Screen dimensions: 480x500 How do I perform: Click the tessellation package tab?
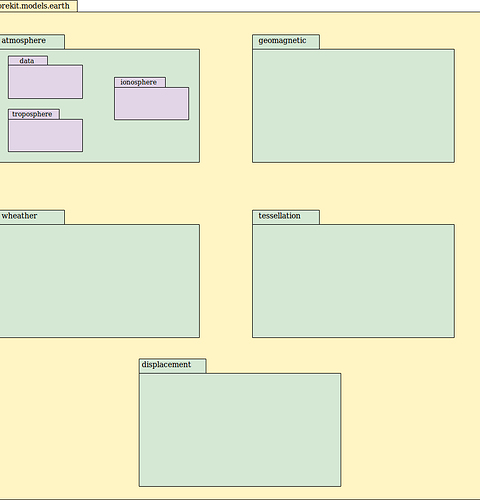click(x=286, y=217)
